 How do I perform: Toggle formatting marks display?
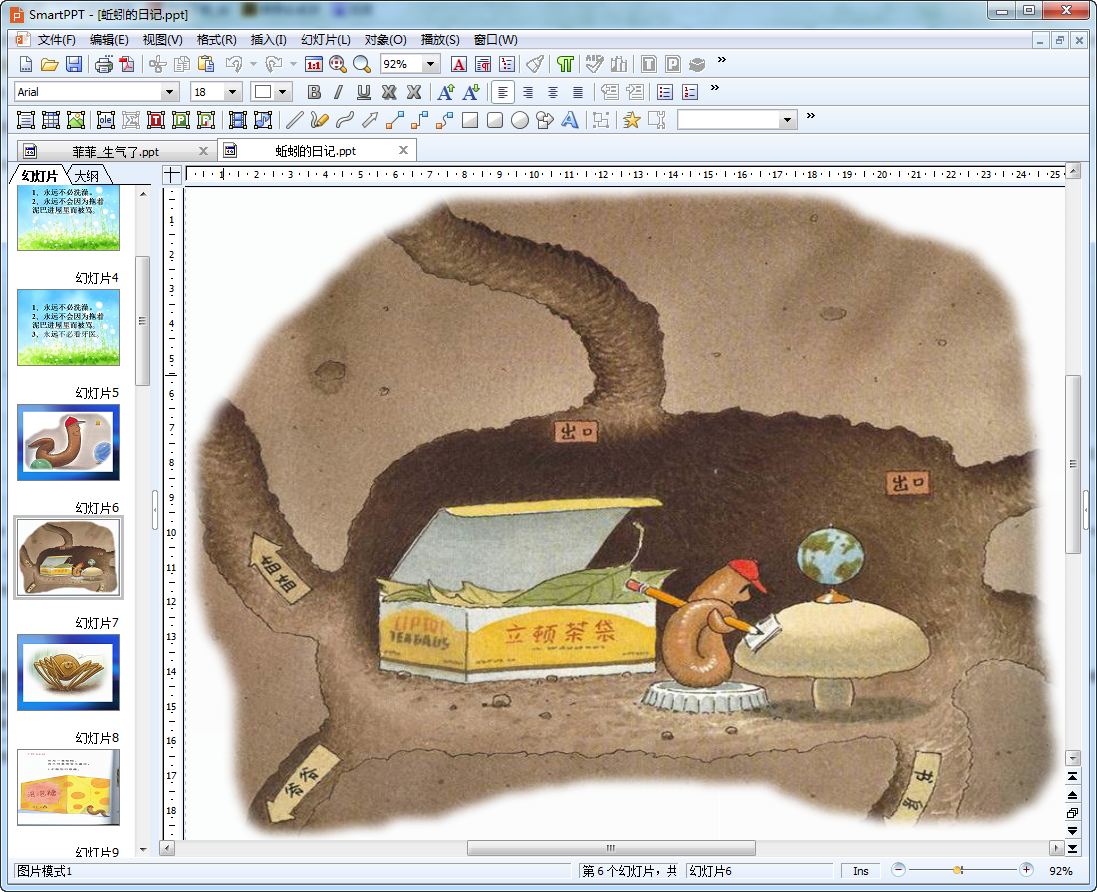coord(566,64)
